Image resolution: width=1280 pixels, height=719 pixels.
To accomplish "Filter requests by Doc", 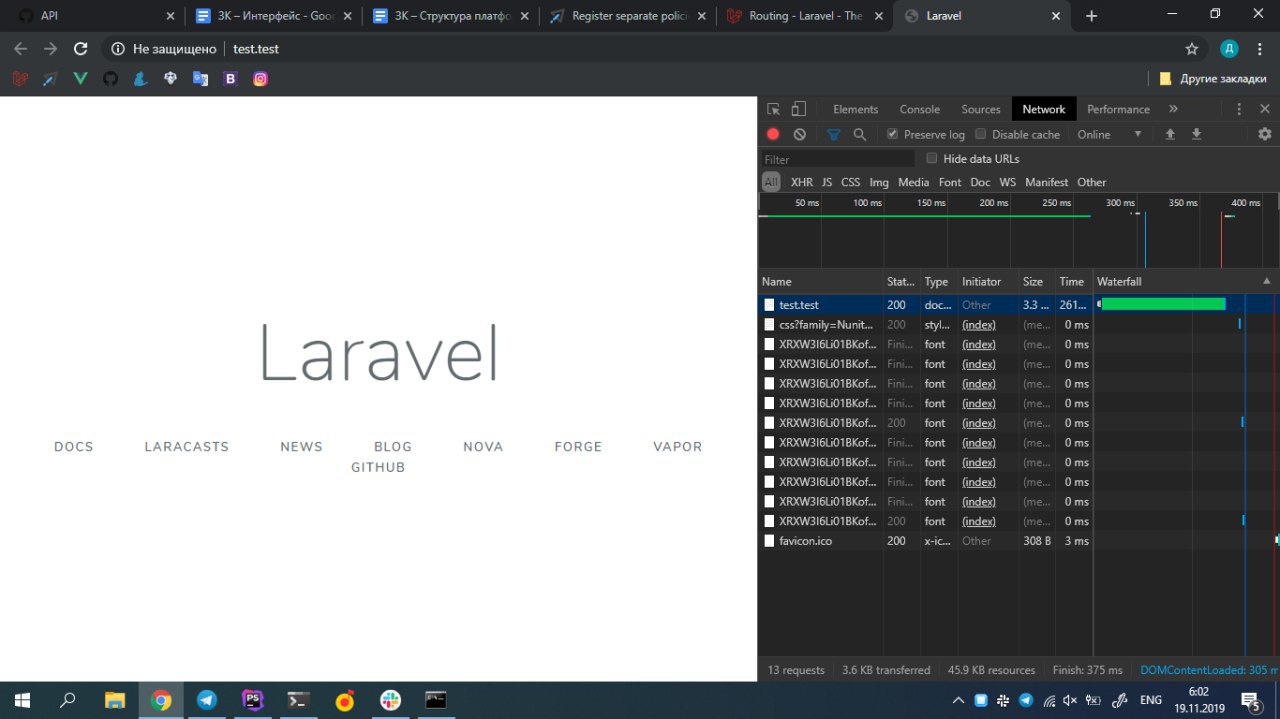I will coord(980,182).
